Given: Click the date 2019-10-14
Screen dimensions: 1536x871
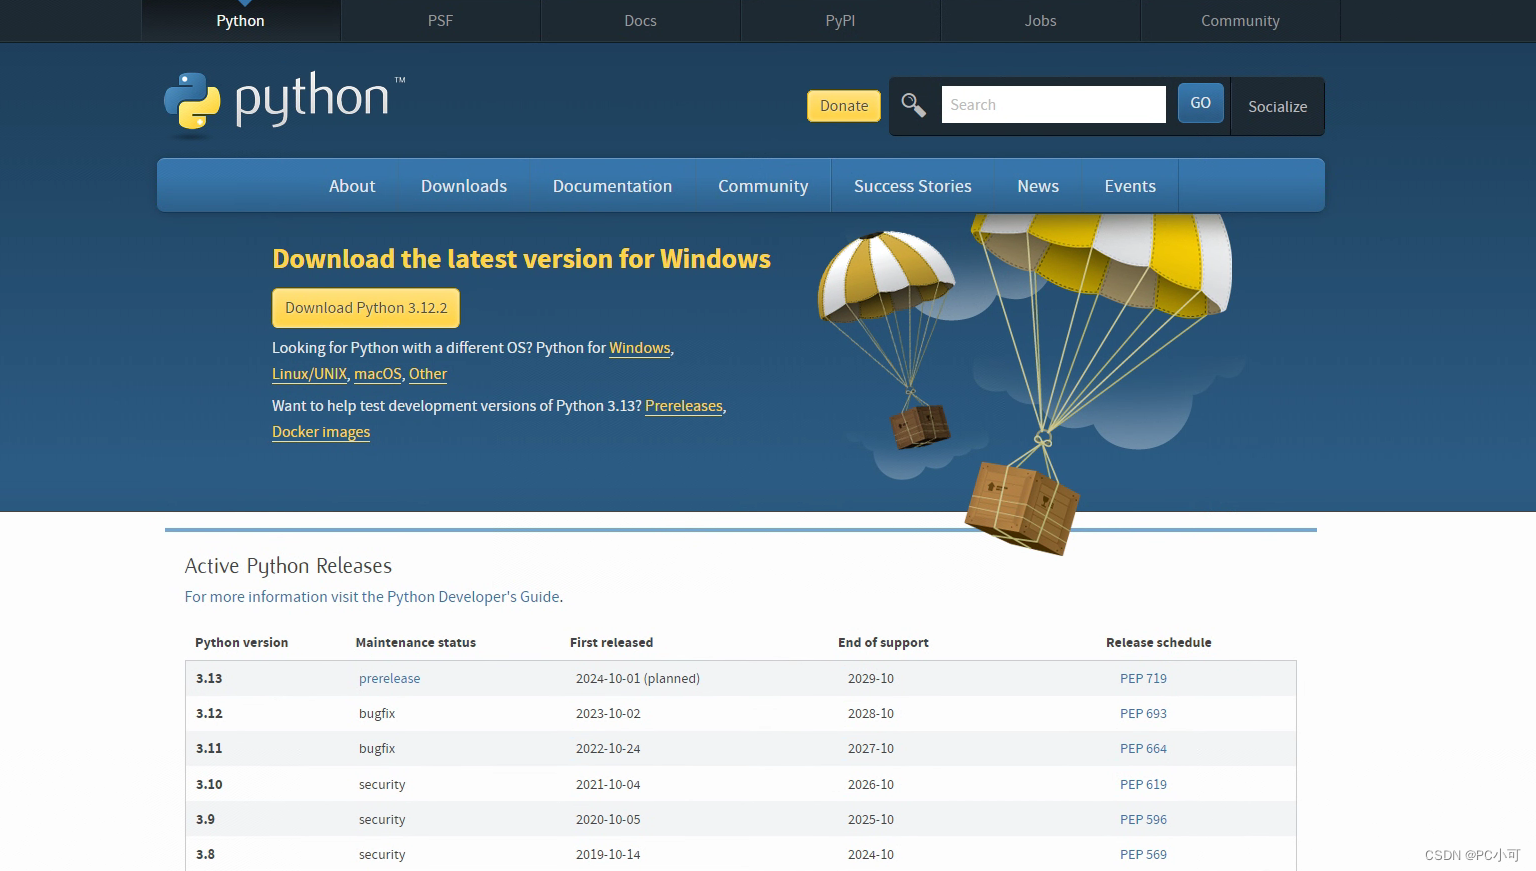Looking at the screenshot, I should [x=608, y=854].
